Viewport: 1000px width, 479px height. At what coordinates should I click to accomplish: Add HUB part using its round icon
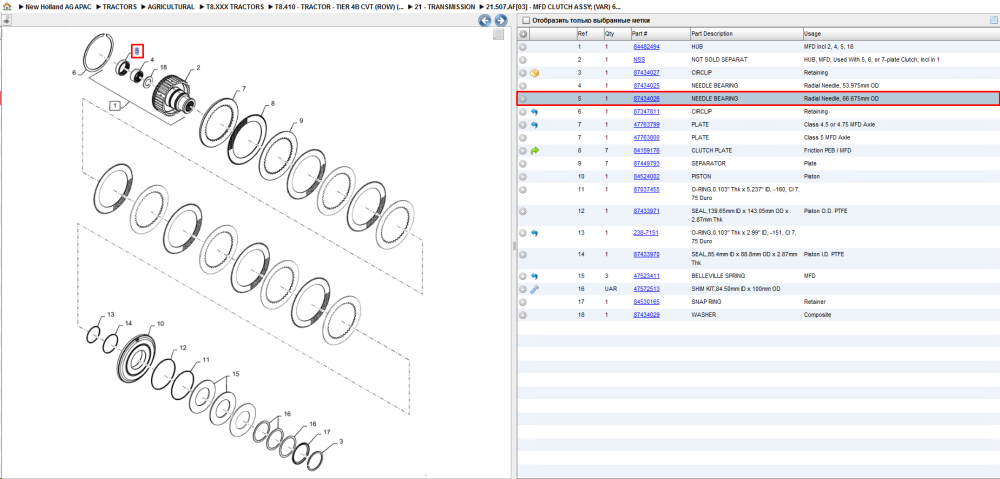pyautogui.click(x=523, y=47)
